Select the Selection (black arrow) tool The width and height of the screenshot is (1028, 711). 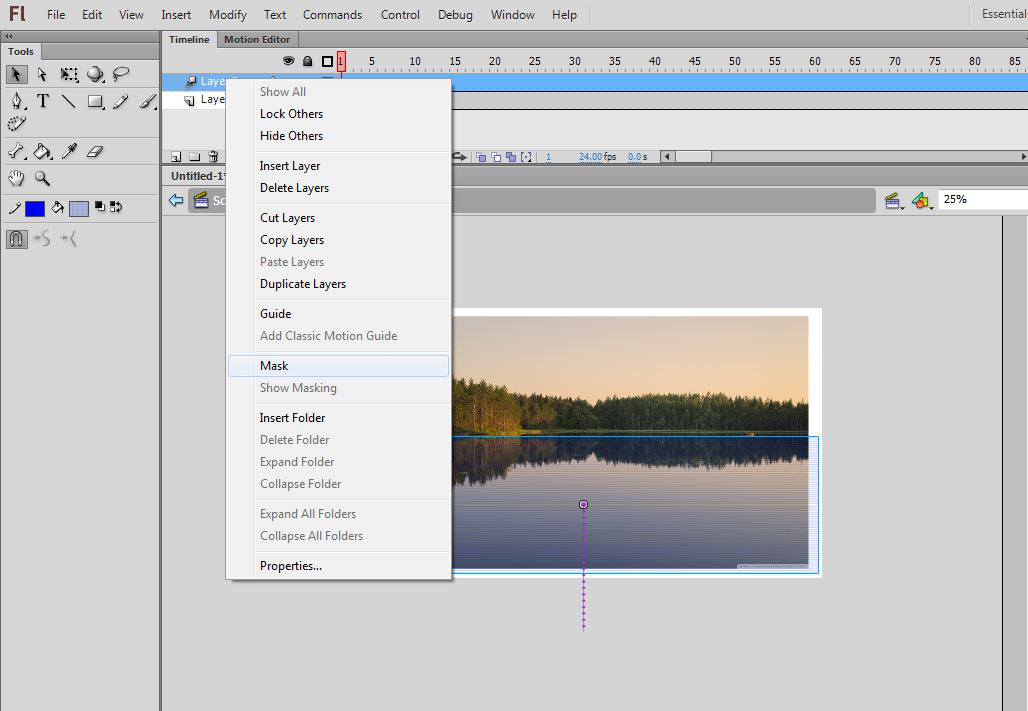click(x=16, y=74)
